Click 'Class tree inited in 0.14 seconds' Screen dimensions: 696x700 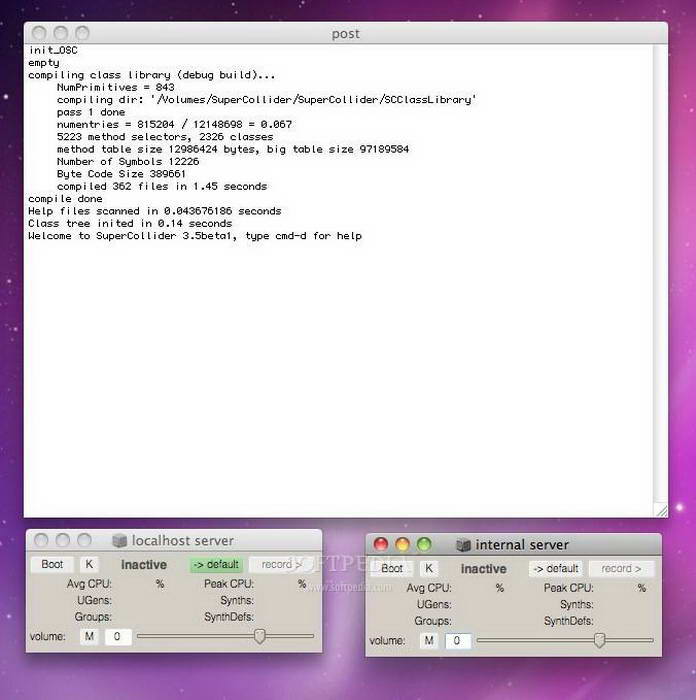130,223
